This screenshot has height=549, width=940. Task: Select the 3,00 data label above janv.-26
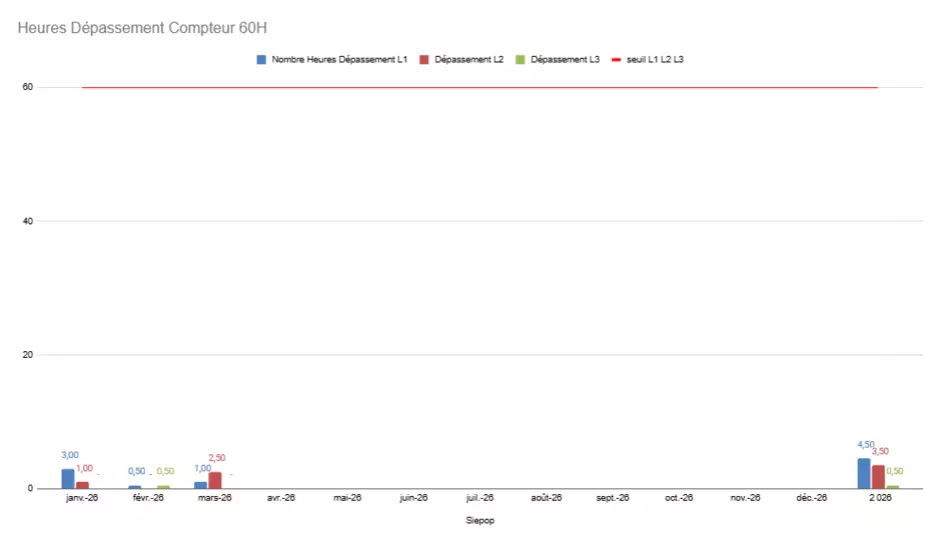point(70,455)
